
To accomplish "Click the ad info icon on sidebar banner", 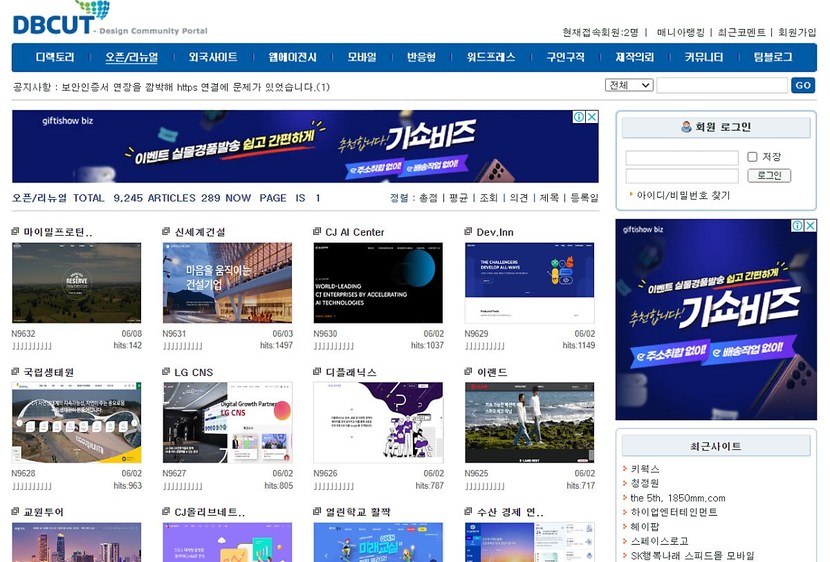I will coord(796,226).
